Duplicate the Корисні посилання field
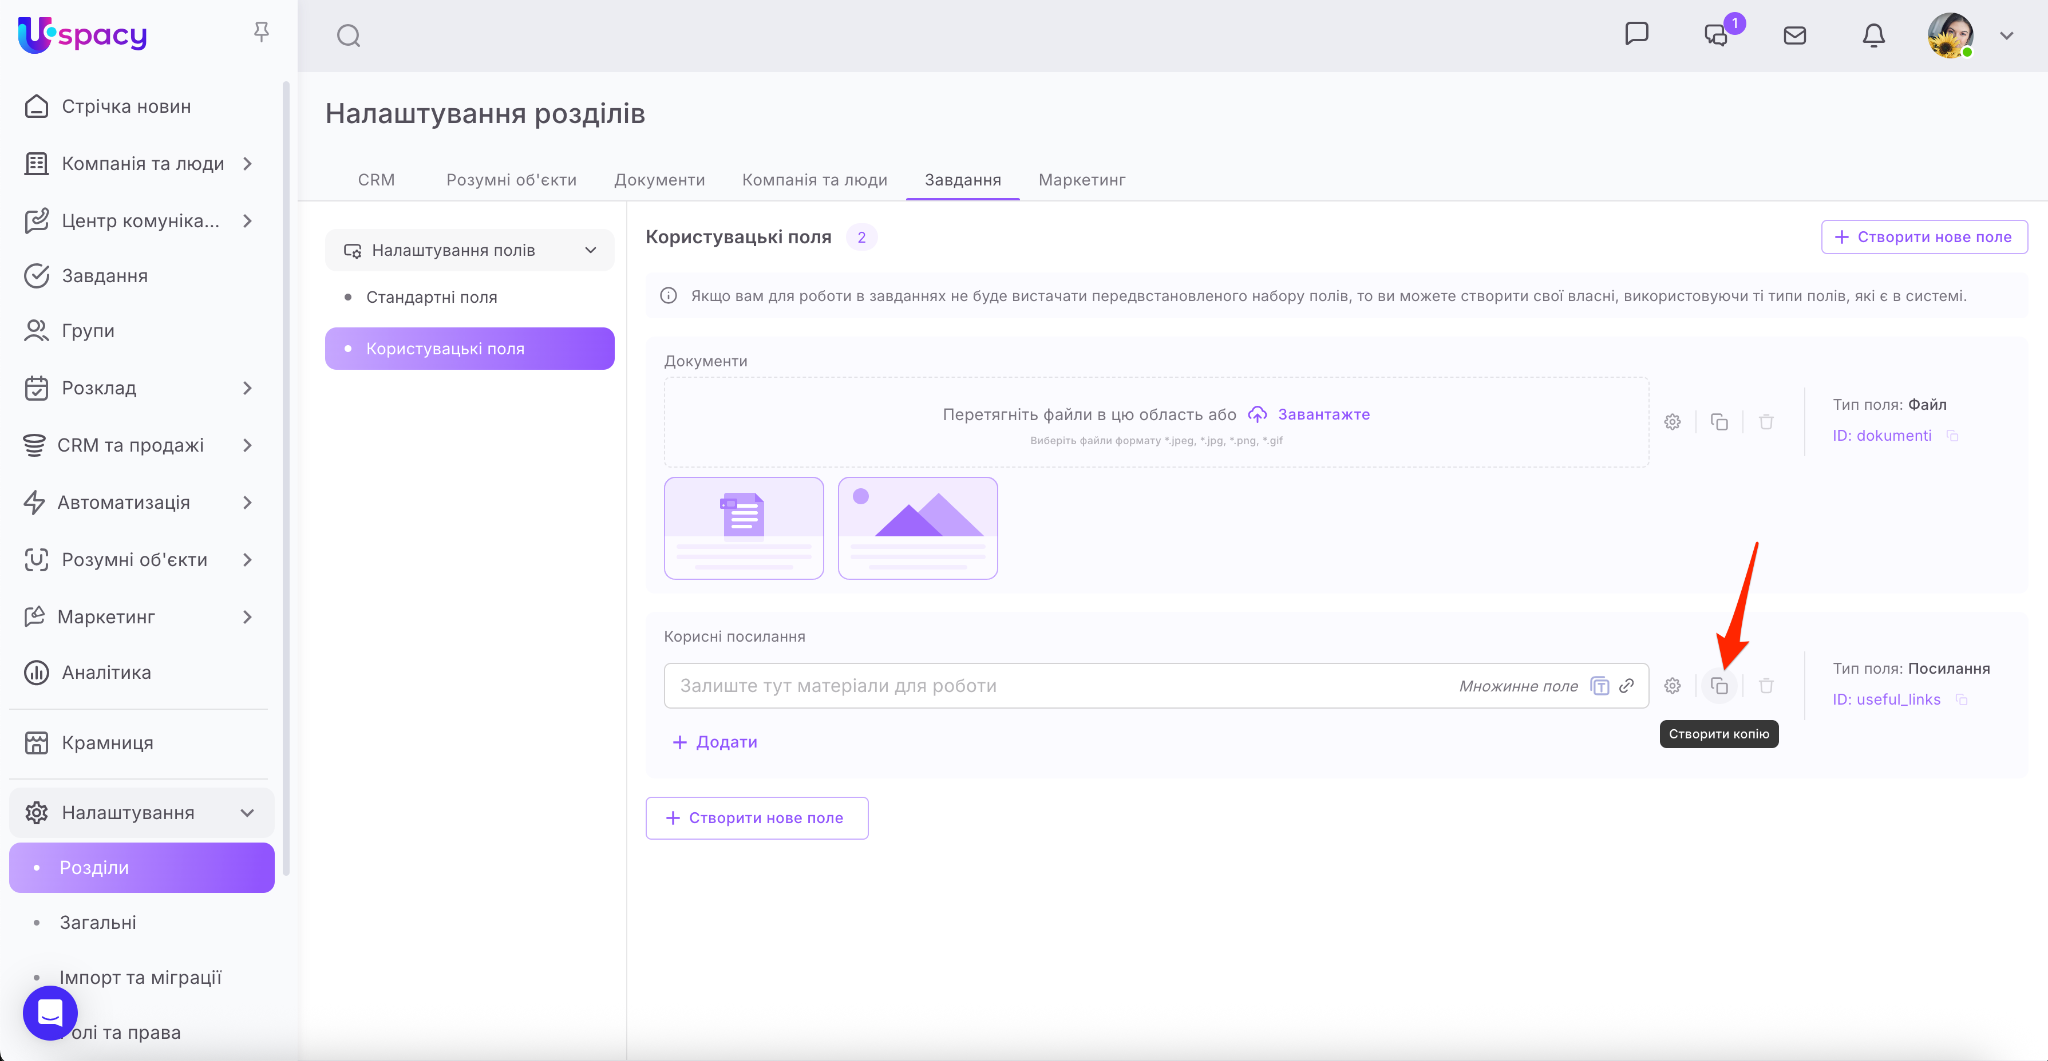The height and width of the screenshot is (1061, 2048). [1719, 686]
